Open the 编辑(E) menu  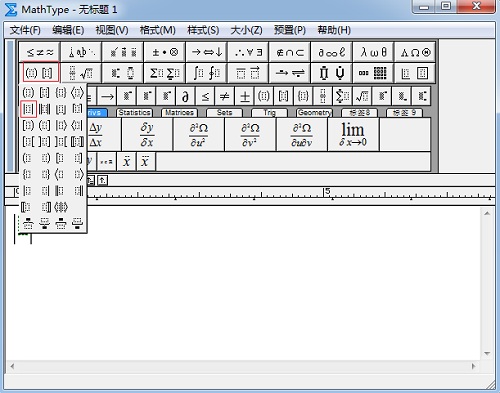click(68, 30)
